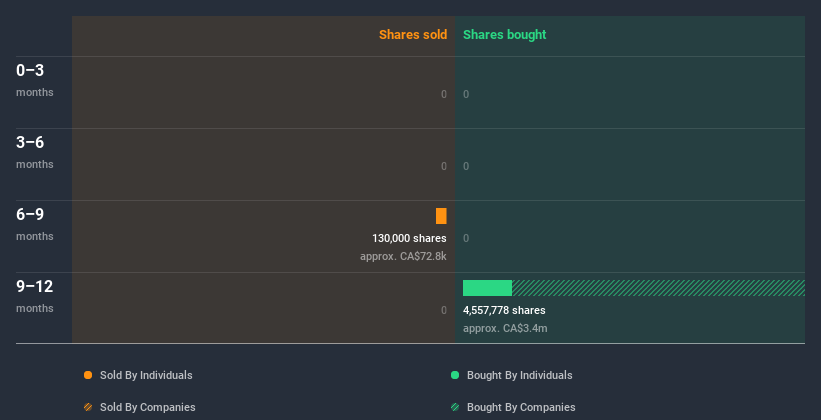Click the Shares sold column header
Viewport: 821px width, 420px height.
tap(413, 35)
